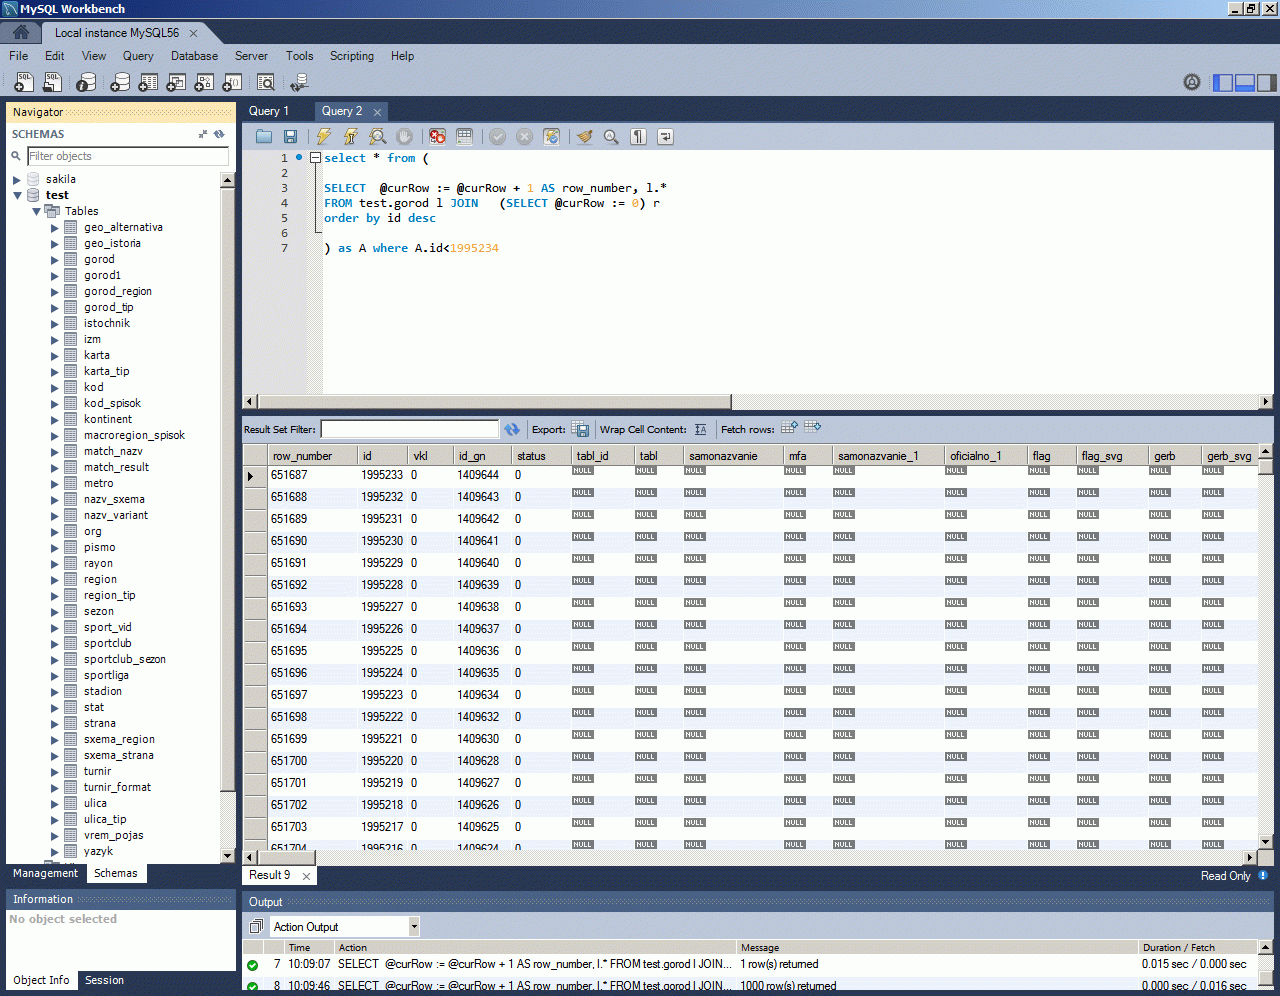Toggle auto-commit mode in query toolbar
Screen dimensions: 1280x996
(x=551, y=137)
